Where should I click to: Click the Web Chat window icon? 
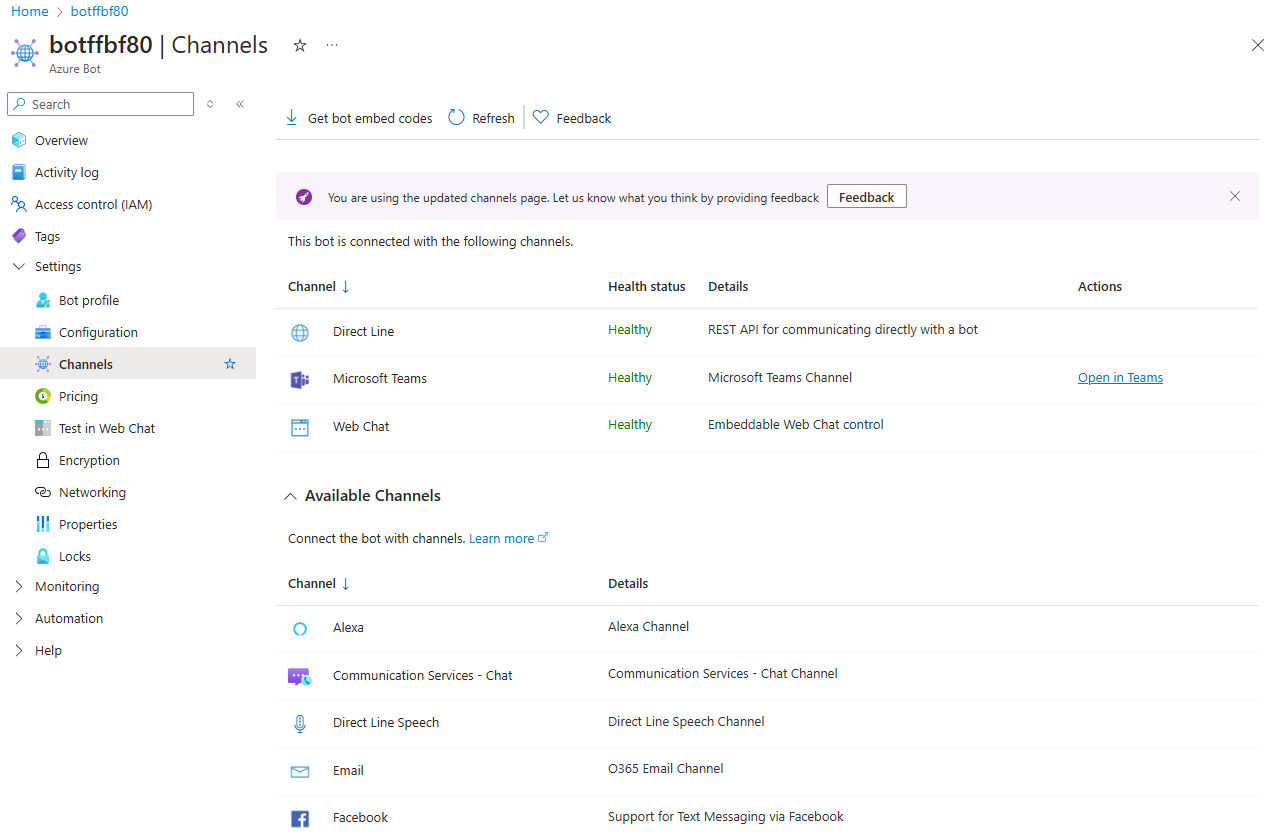300,427
